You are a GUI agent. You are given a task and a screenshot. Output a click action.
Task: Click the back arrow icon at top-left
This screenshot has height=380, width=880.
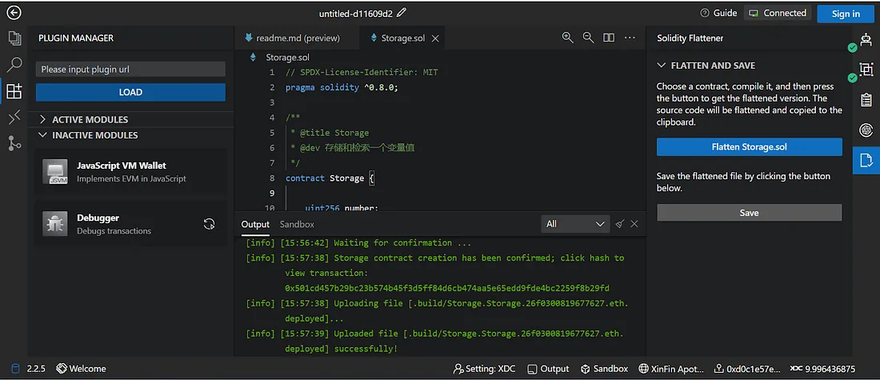(13, 13)
